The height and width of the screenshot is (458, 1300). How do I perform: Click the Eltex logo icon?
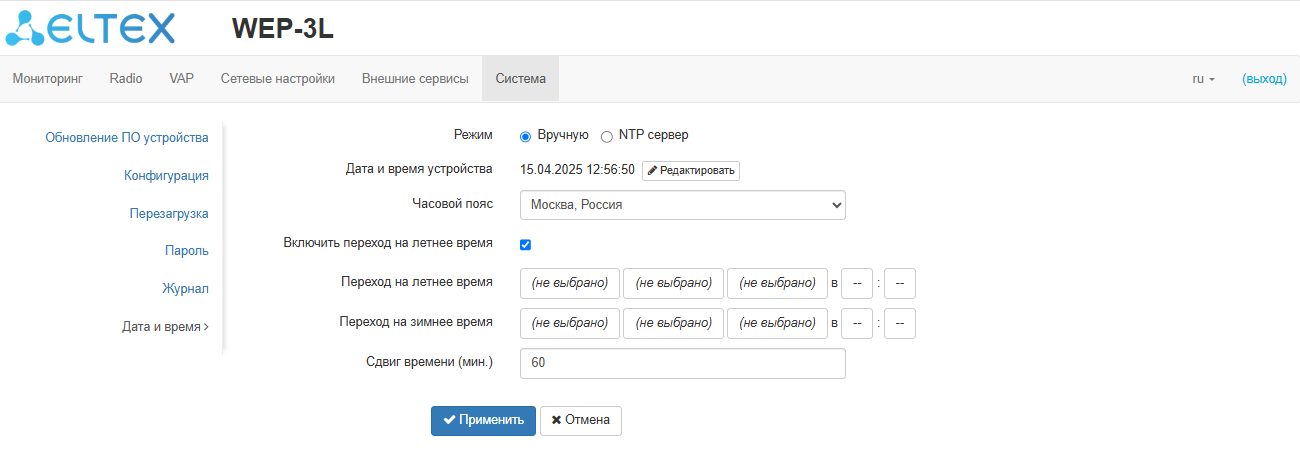(23, 28)
